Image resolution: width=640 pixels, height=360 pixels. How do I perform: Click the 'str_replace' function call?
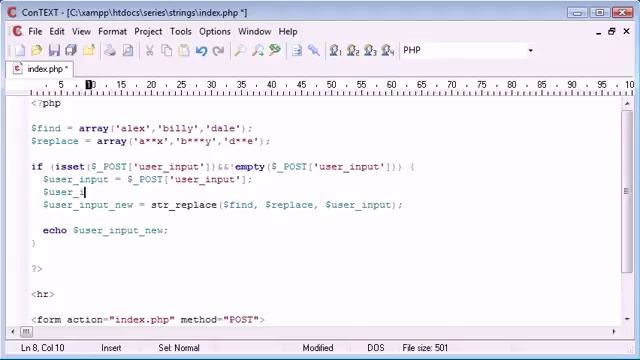tap(184, 205)
